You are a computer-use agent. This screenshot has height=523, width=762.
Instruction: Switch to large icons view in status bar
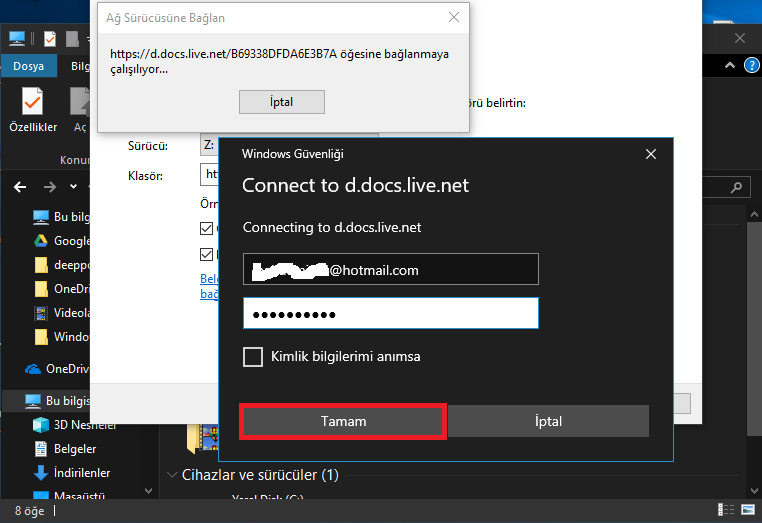pyautogui.click(x=748, y=509)
